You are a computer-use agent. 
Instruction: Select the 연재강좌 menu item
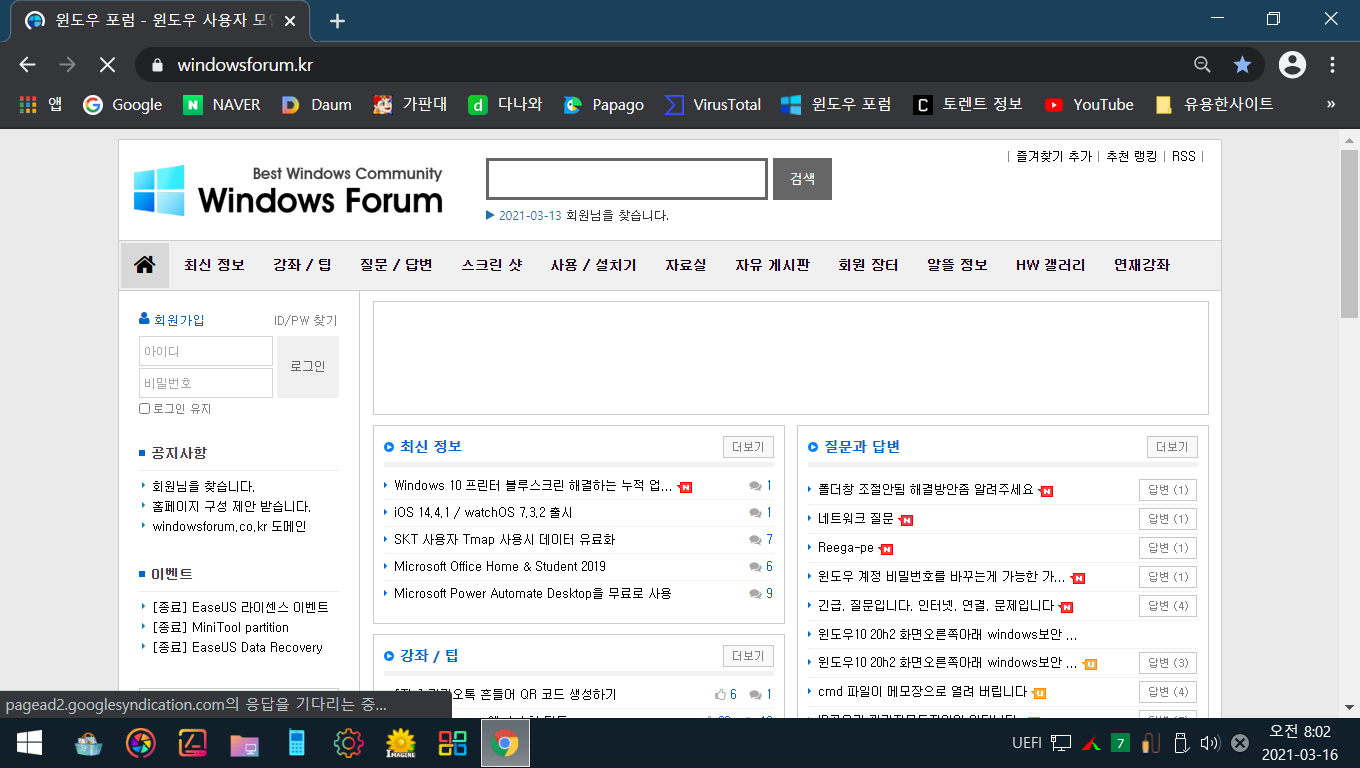coord(1141,265)
